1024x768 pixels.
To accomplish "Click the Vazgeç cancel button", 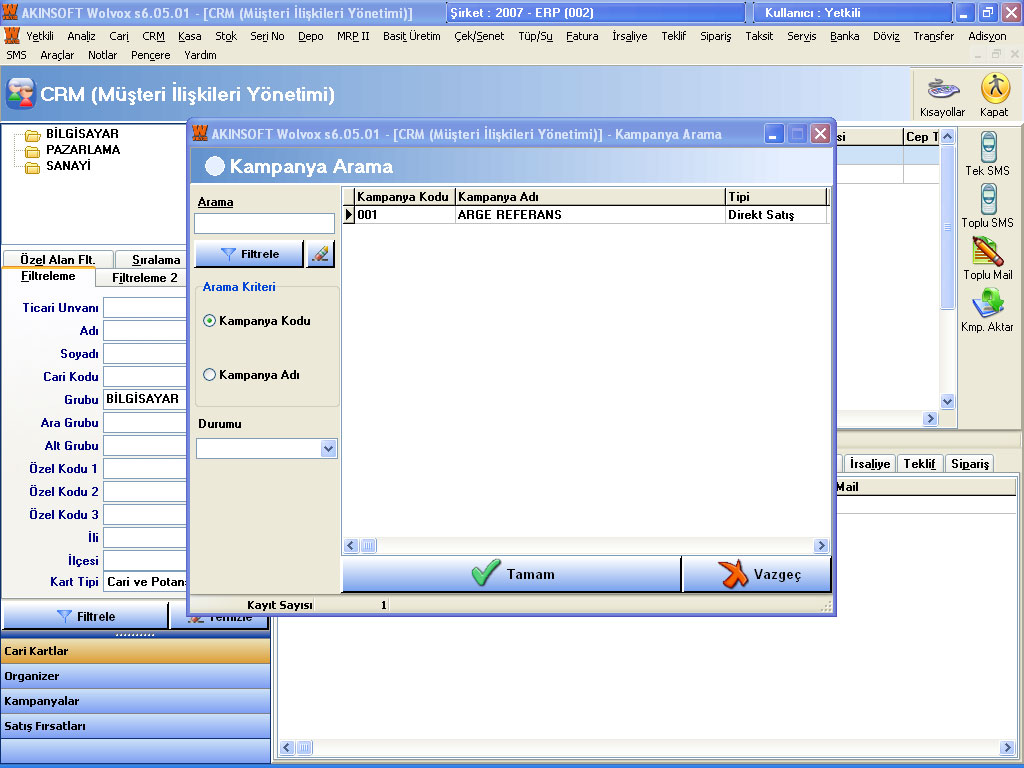I will click(x=758, y=574).
